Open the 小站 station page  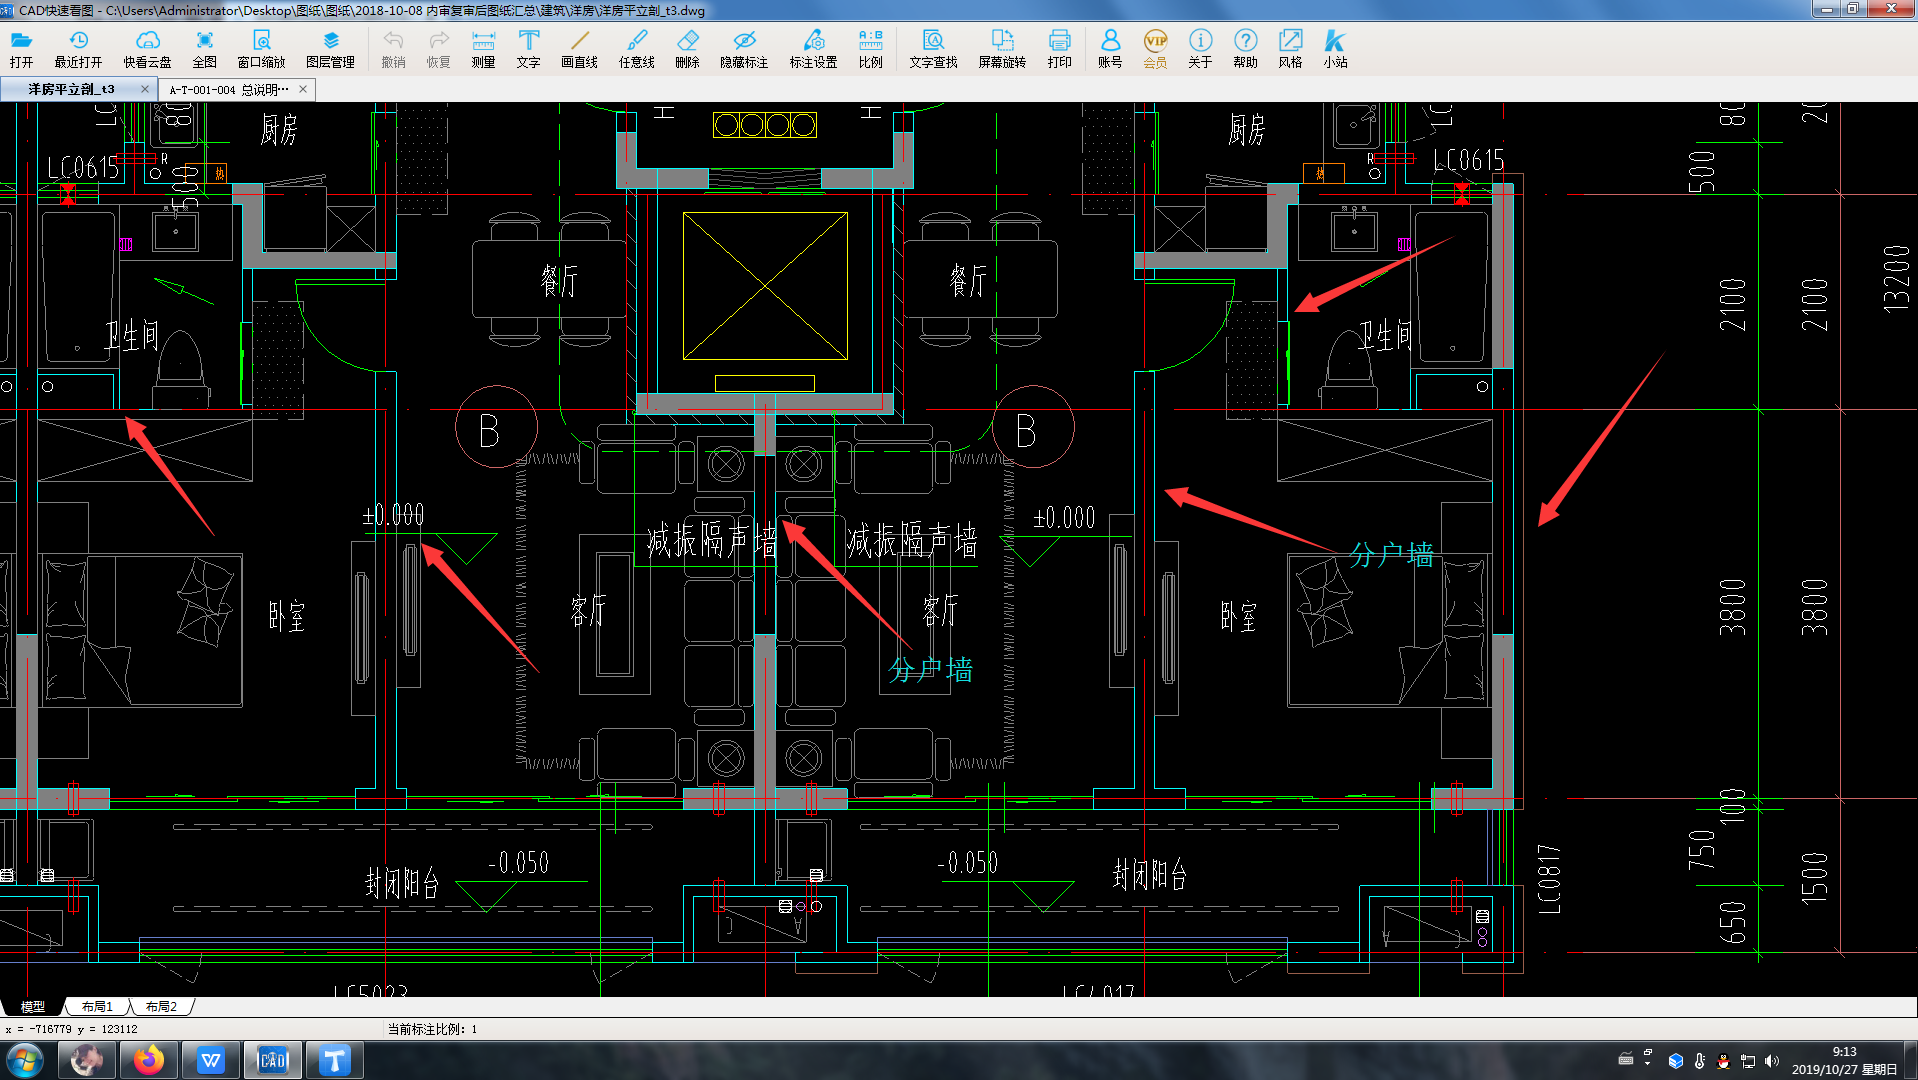pyautogui.click(x=1335, y=49)
